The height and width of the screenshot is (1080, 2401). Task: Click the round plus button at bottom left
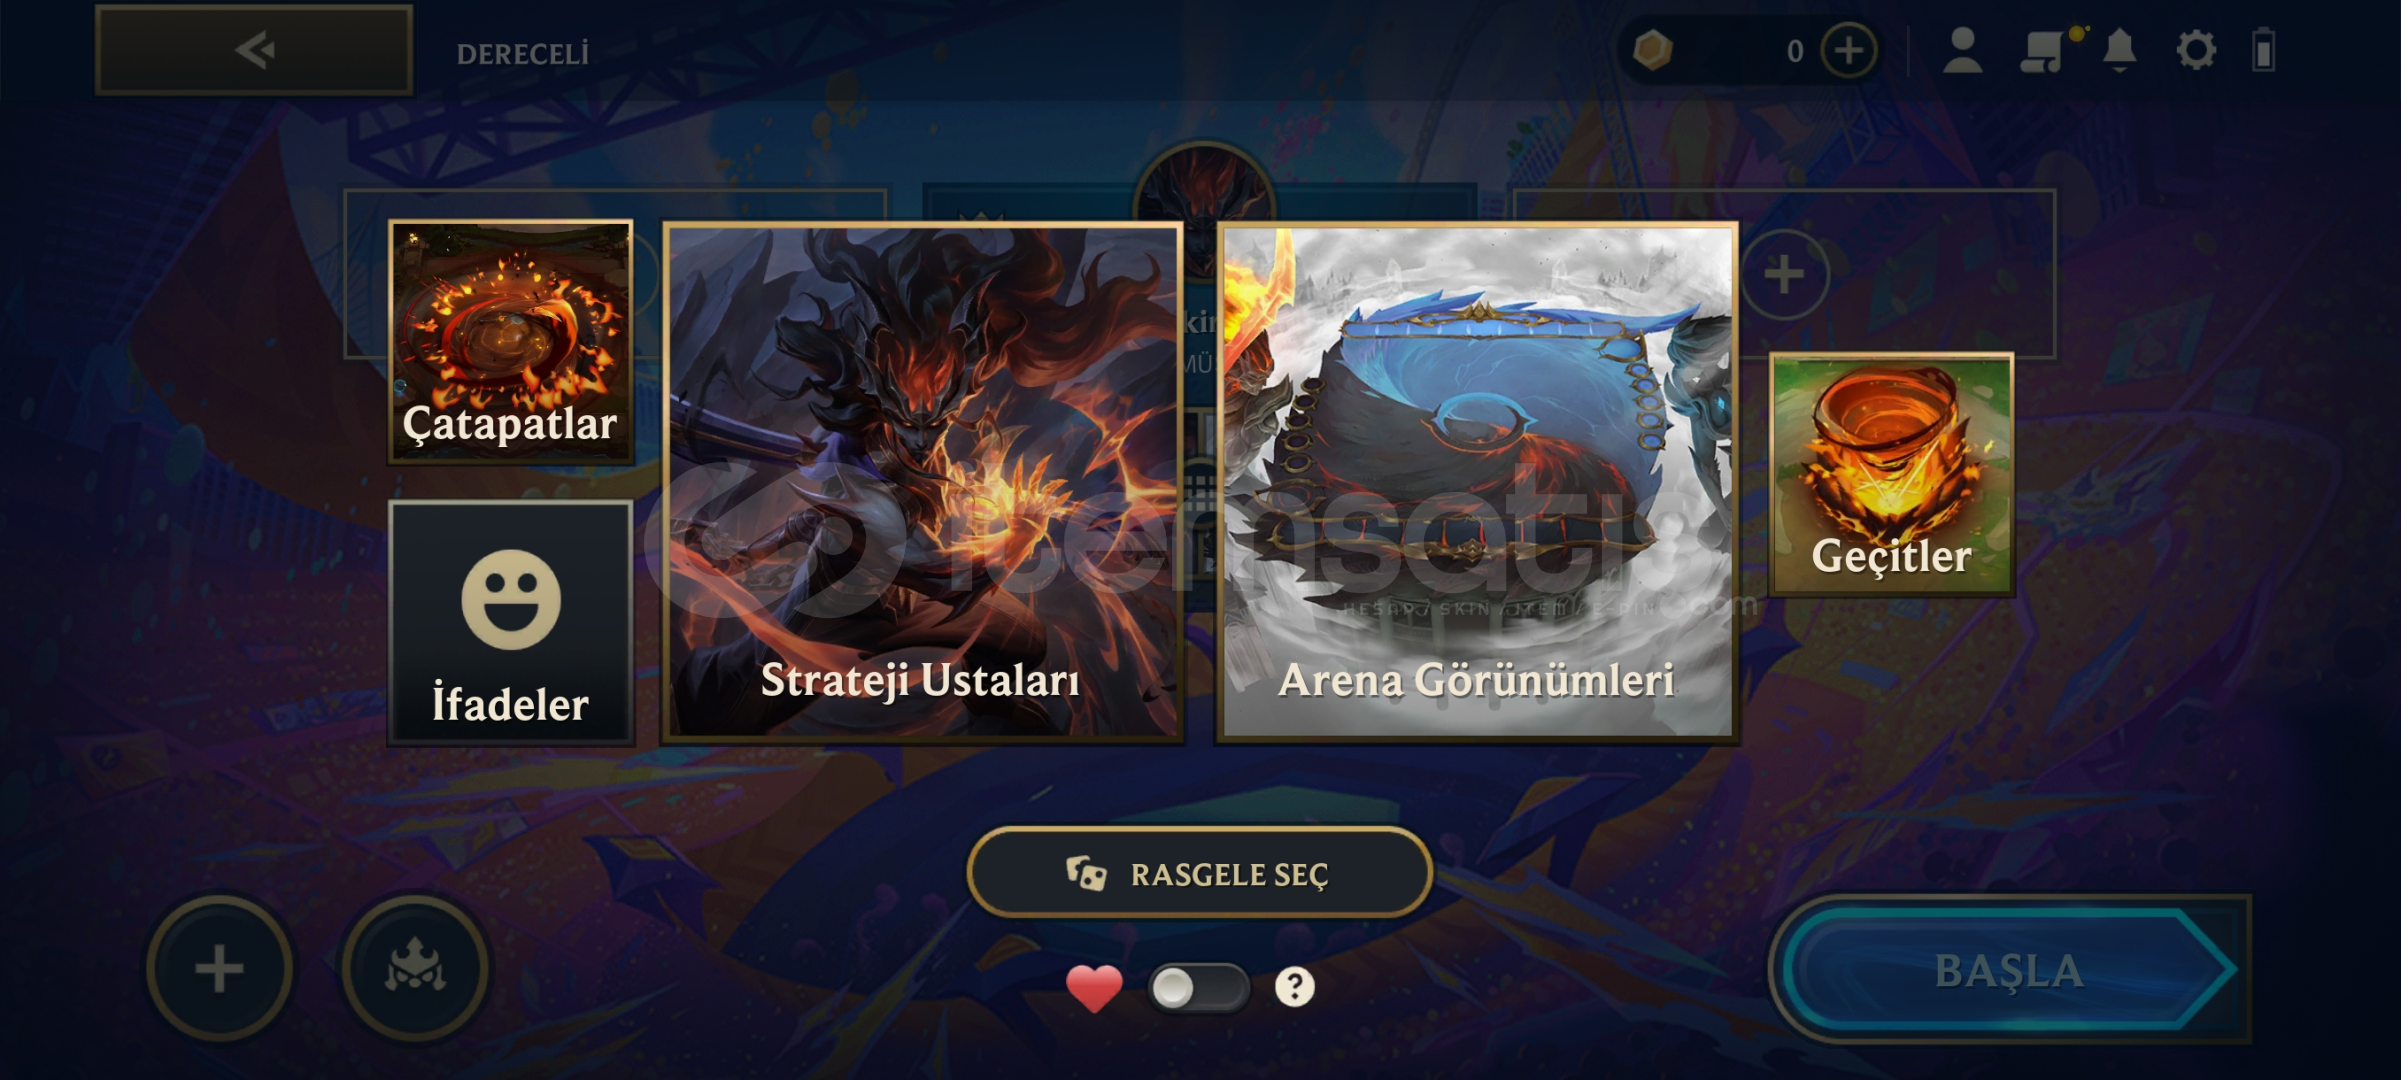pyautogui.click(x=219, y=968)
